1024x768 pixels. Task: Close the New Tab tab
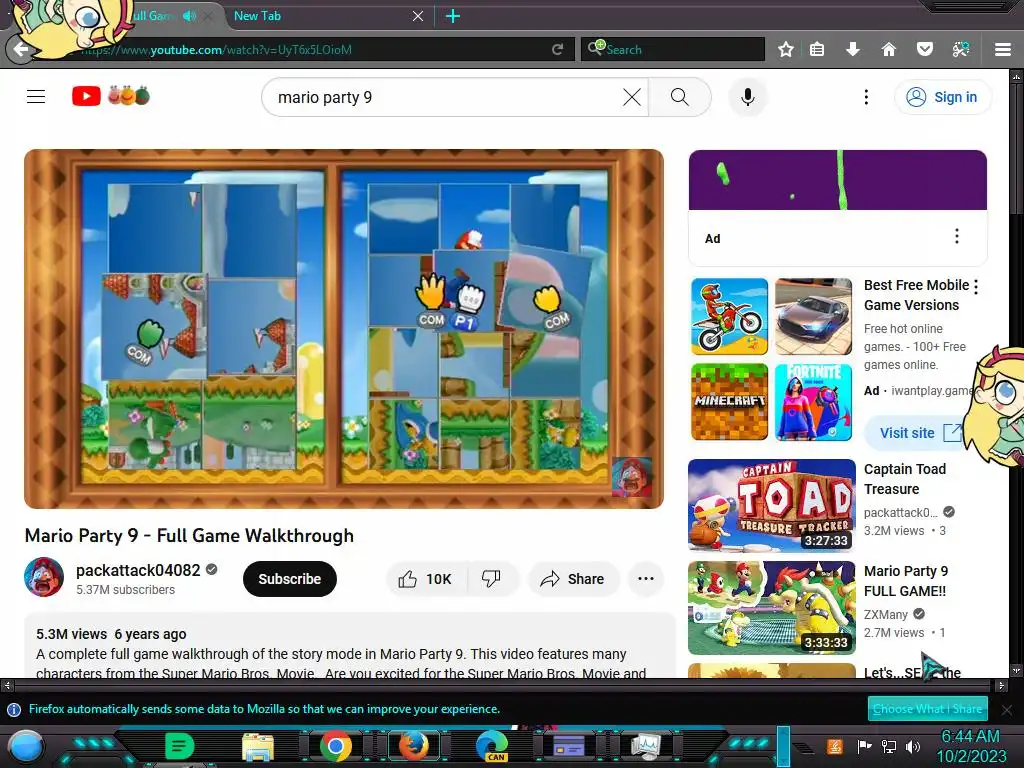[418, 16]
